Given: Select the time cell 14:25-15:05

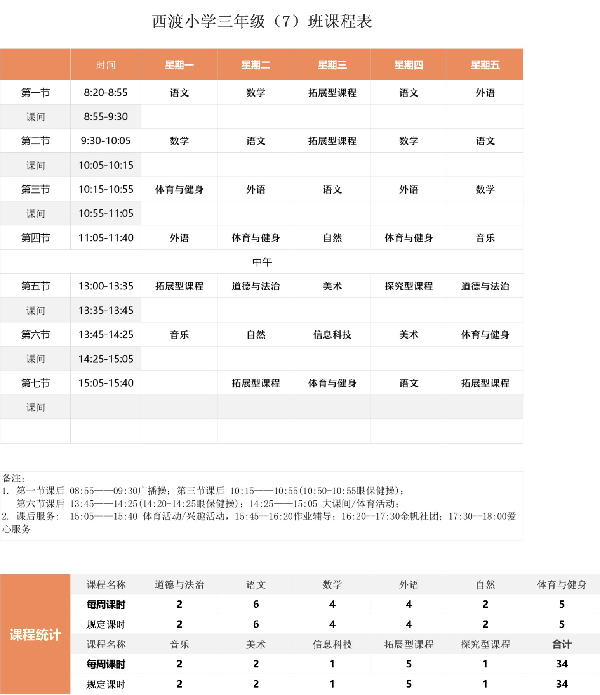Looking at the screenshot, I should 106,359.
